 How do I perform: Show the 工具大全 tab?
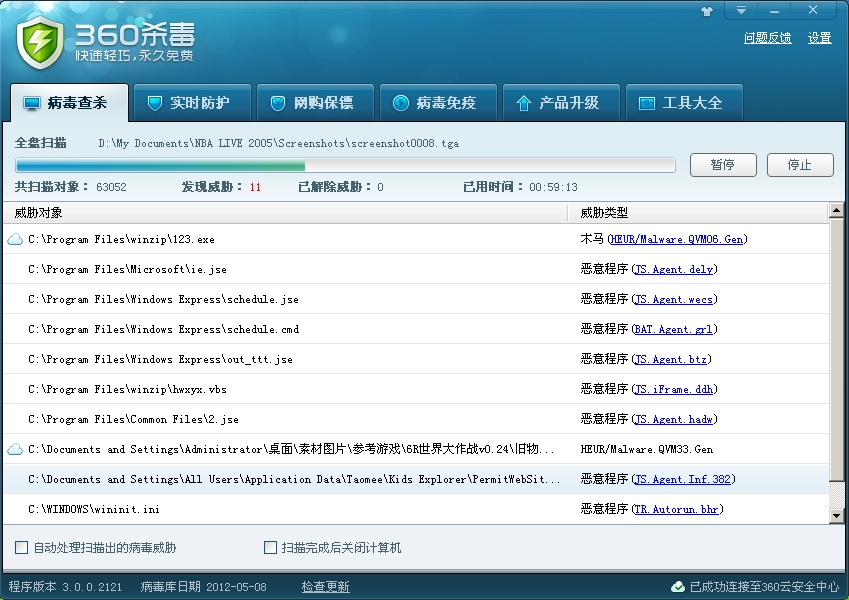point(684,103)
